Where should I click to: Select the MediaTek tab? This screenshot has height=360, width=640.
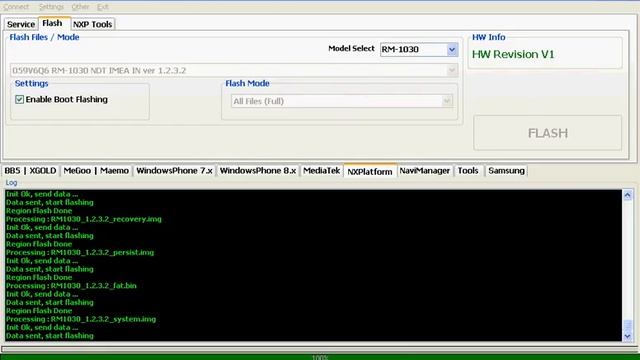(x=322, y=171)
